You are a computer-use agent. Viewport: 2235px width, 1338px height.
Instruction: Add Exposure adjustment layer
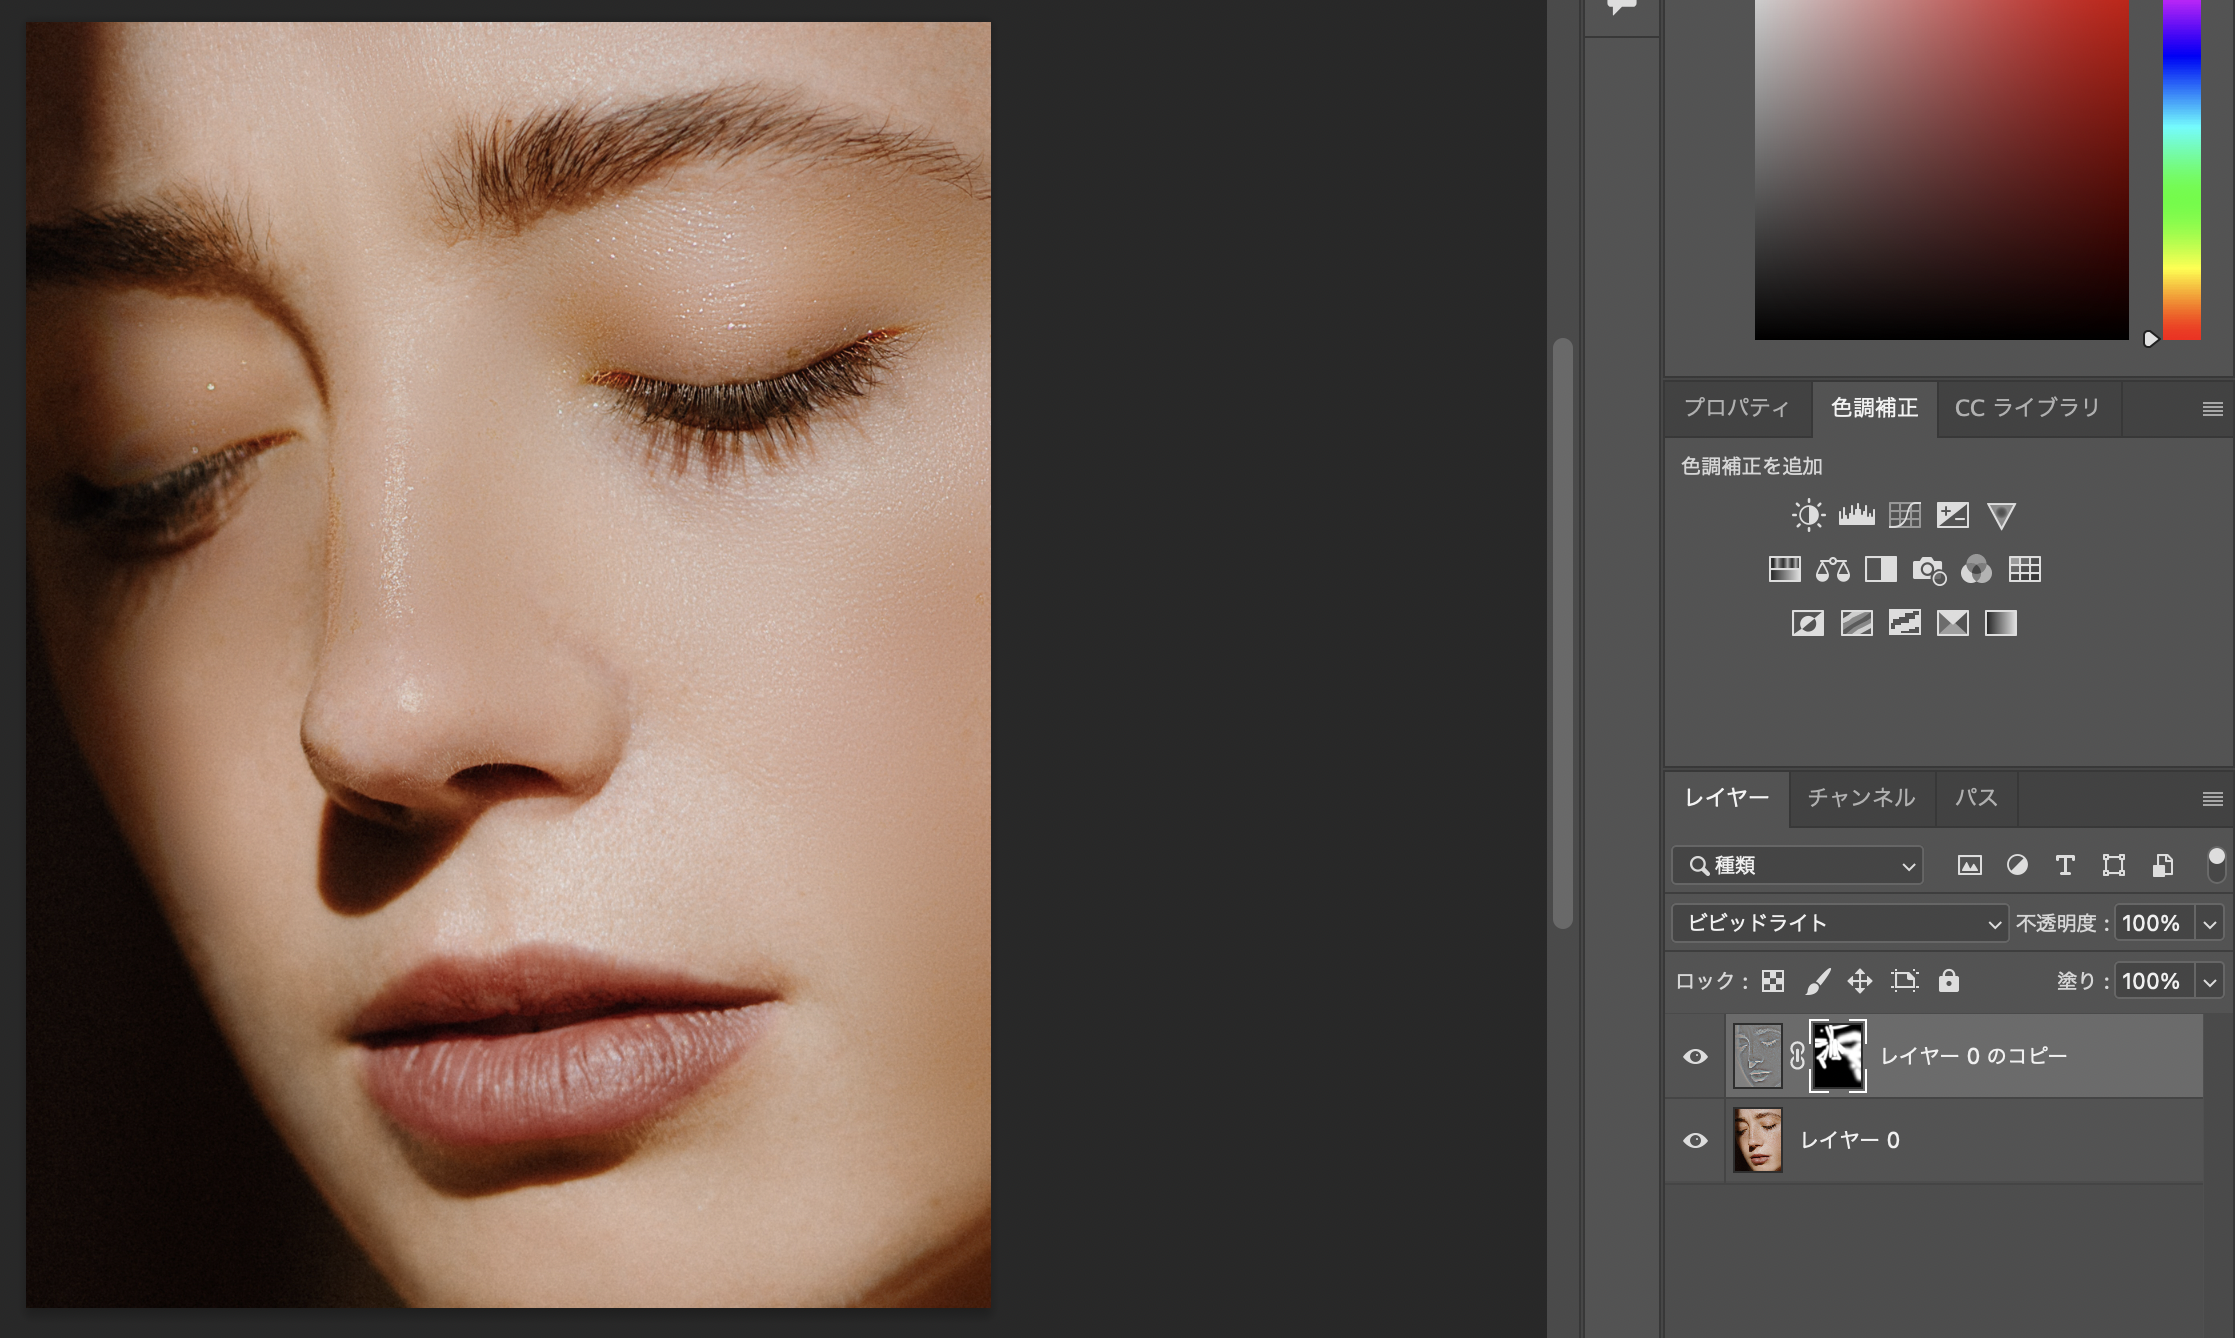pyautogui.click(x=1952, y=515)
